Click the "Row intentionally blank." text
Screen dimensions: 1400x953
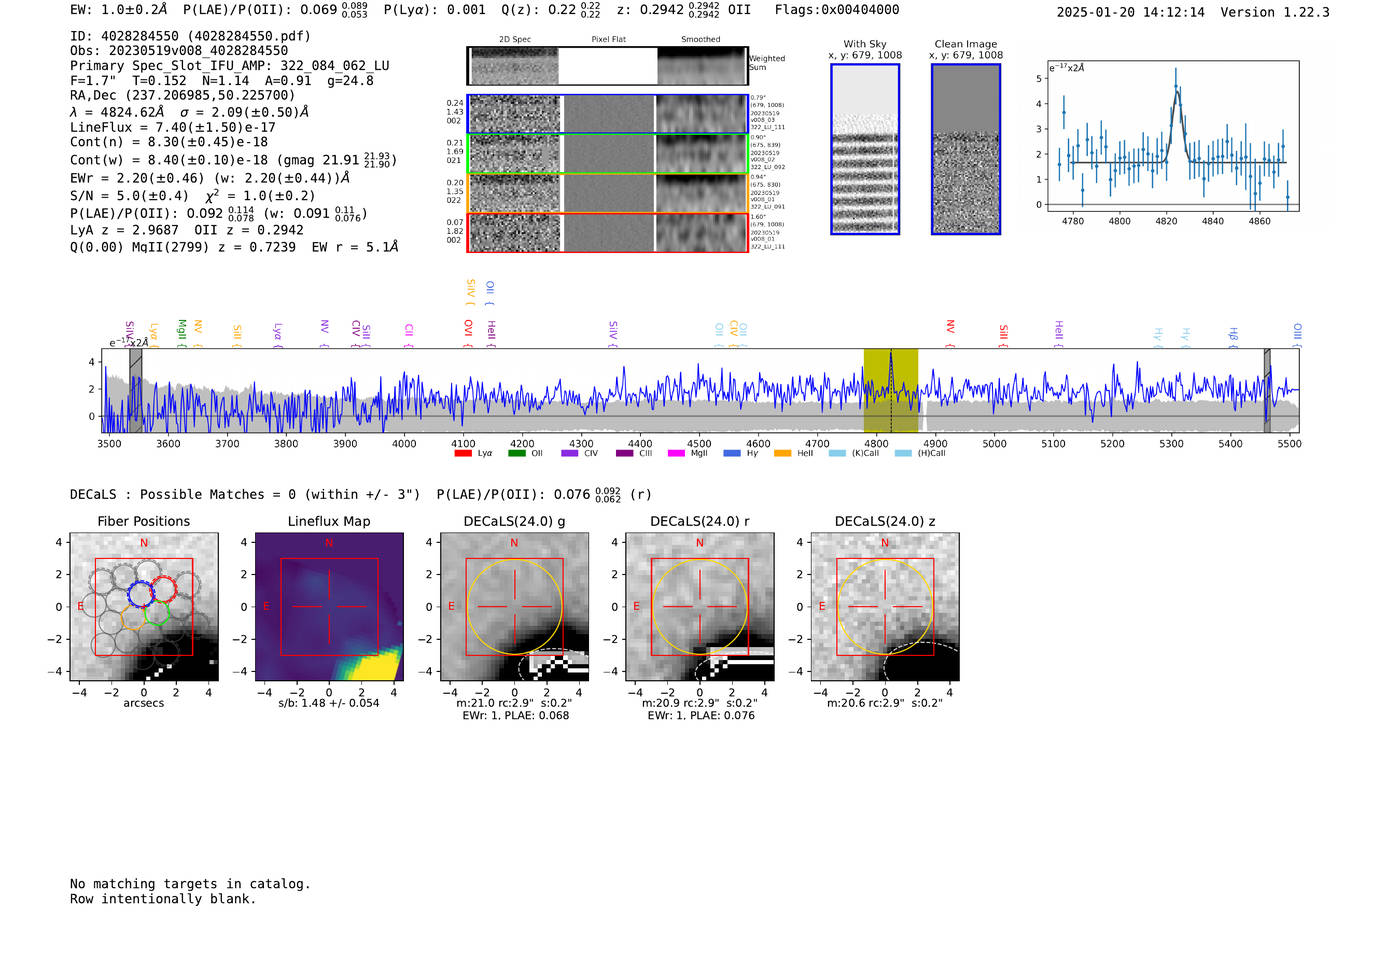pyautogui.click(x=163, y=899)
